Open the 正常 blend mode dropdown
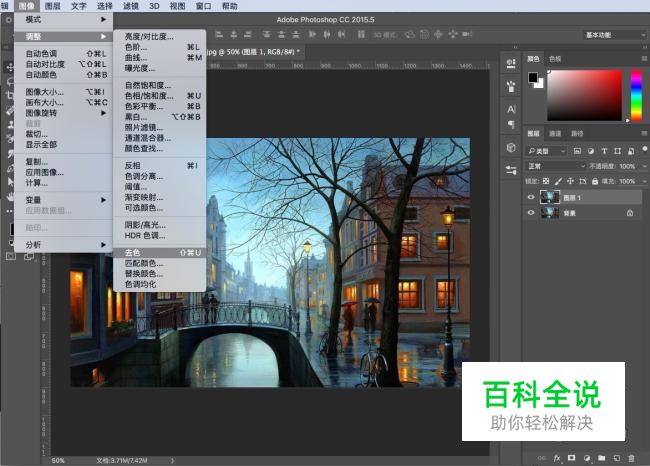Viewport: 650px width, 466px height. pyautogui.click(x=555, y=166)
